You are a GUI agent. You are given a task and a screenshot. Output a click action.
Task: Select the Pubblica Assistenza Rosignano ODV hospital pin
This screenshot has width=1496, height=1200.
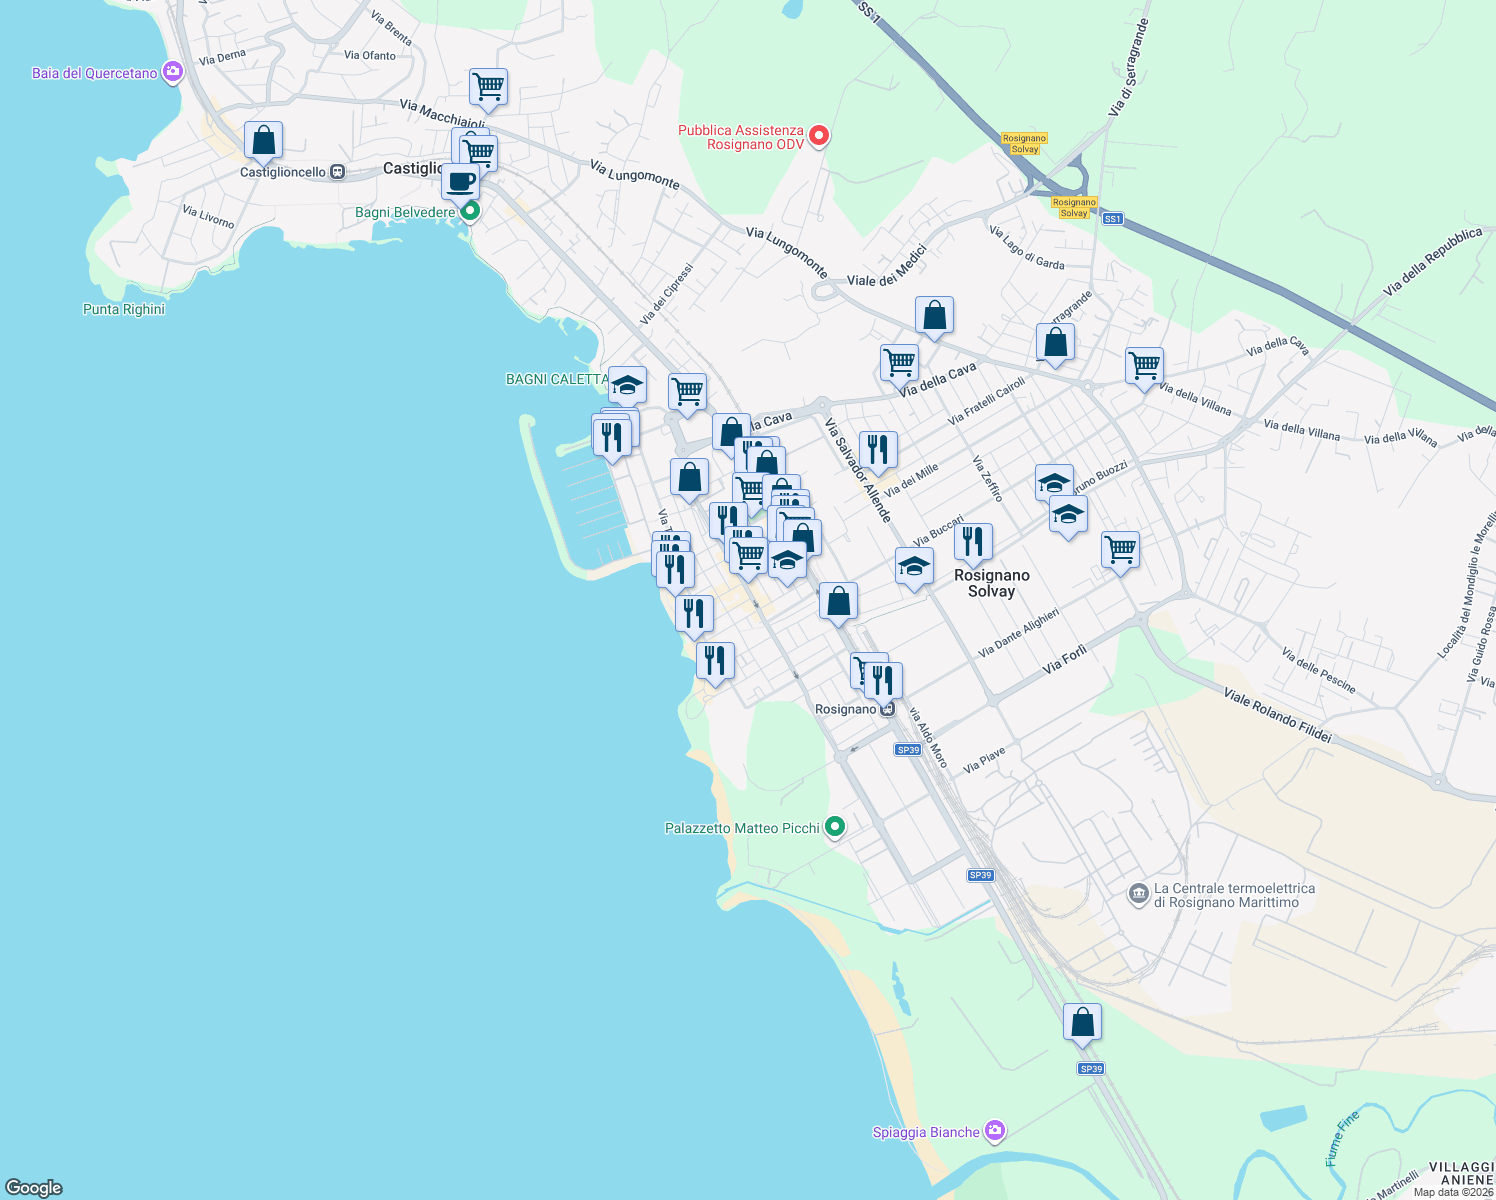pos(818,136)
